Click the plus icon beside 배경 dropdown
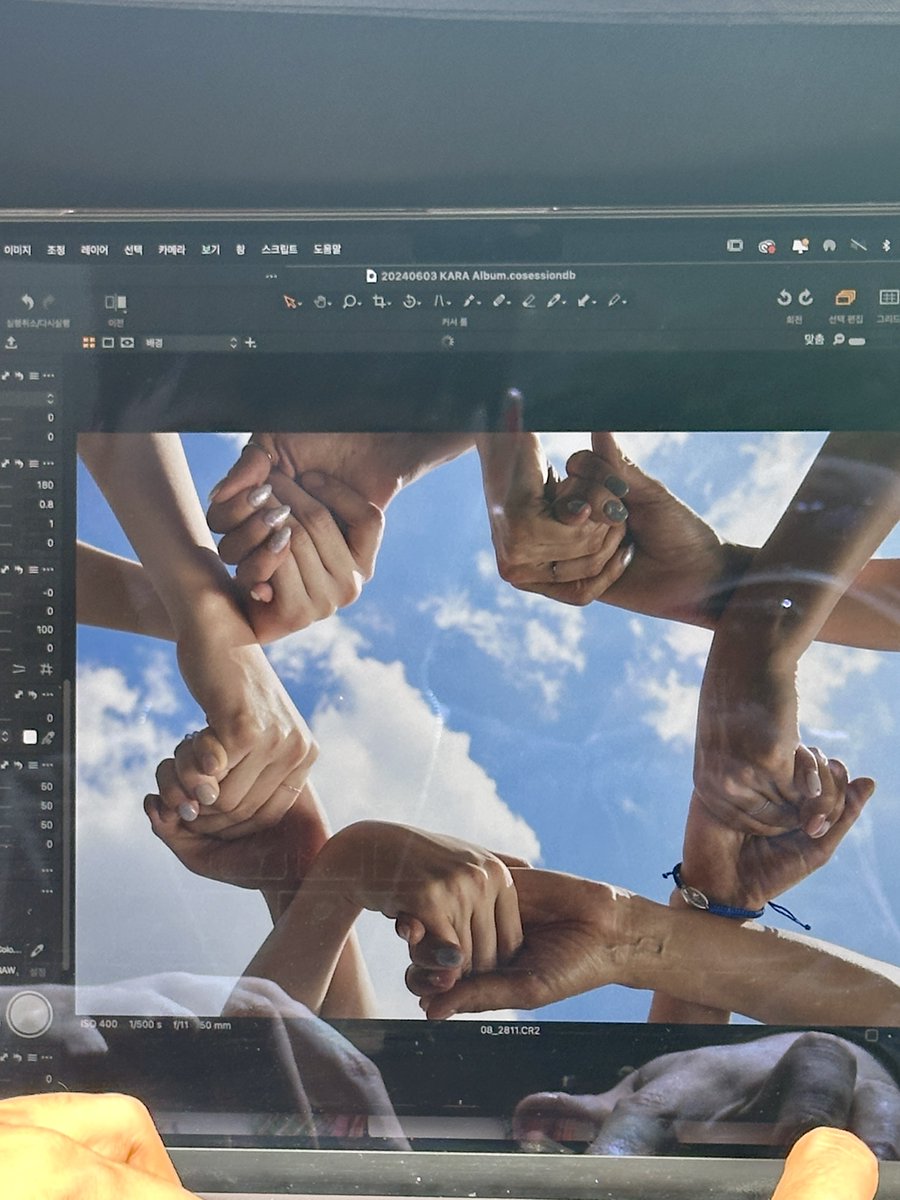The height and width of the screenshot is (1200, 900). click(x=250, y=342)
